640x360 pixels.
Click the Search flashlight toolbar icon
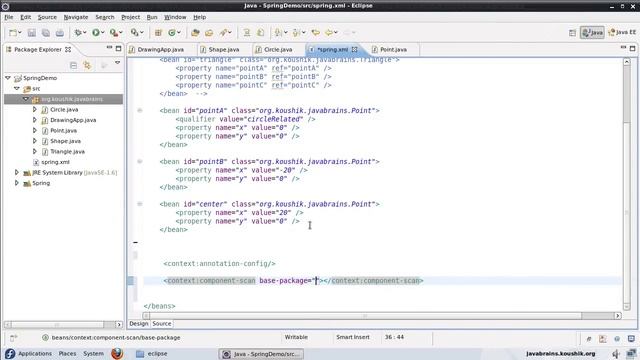pyautogui.click(x=223, y=33)
